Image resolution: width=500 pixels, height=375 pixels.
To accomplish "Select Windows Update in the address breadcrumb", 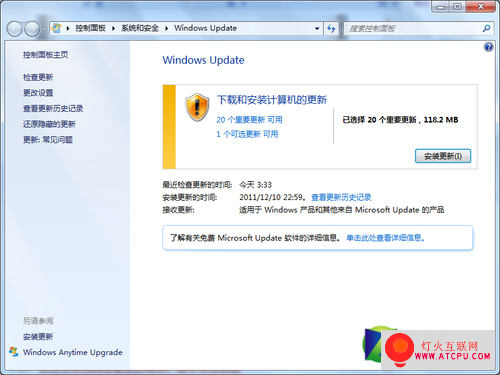I will (x=205, y=28).
